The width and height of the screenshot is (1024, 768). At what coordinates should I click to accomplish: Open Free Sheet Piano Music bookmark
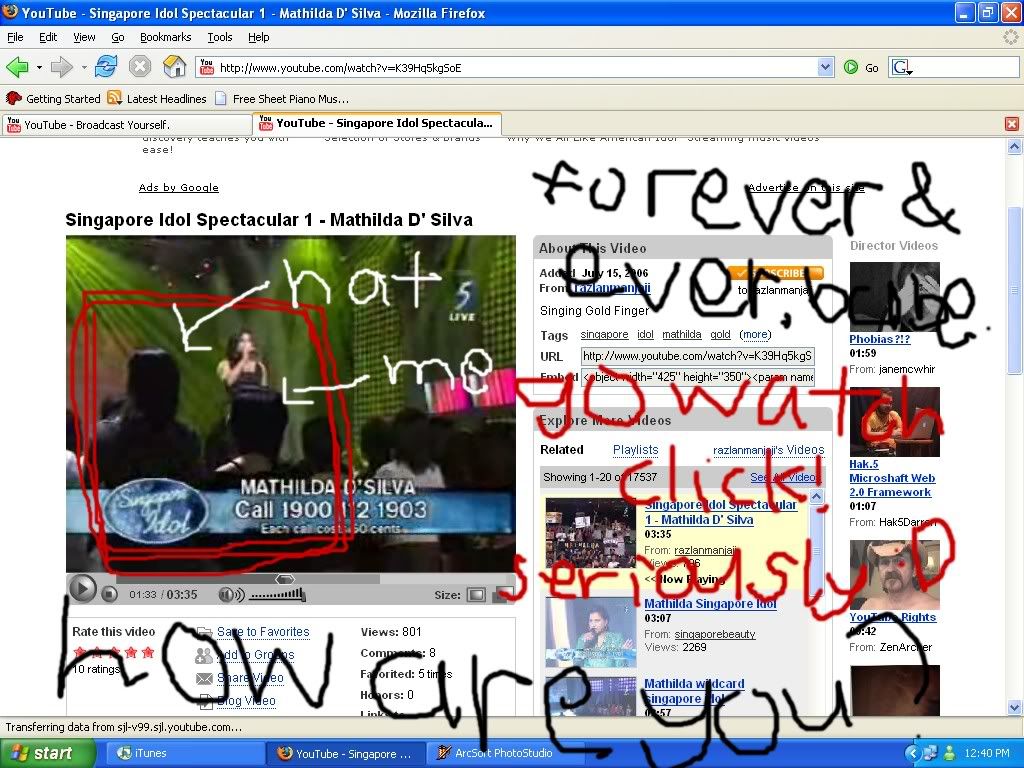(x=282, y=99)
